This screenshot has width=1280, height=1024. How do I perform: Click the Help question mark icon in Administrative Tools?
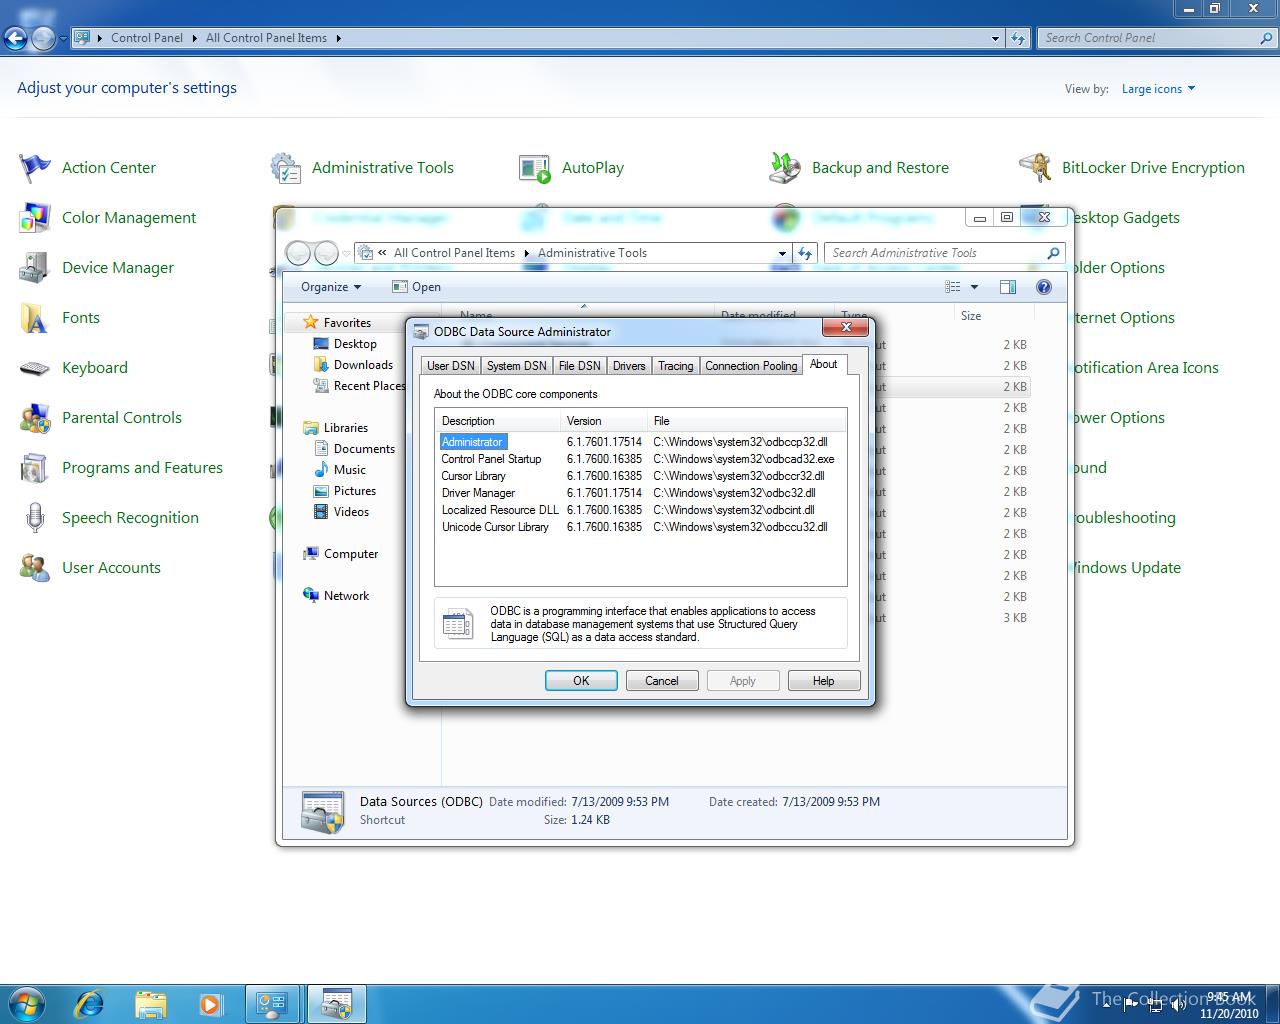point(1044,287)
